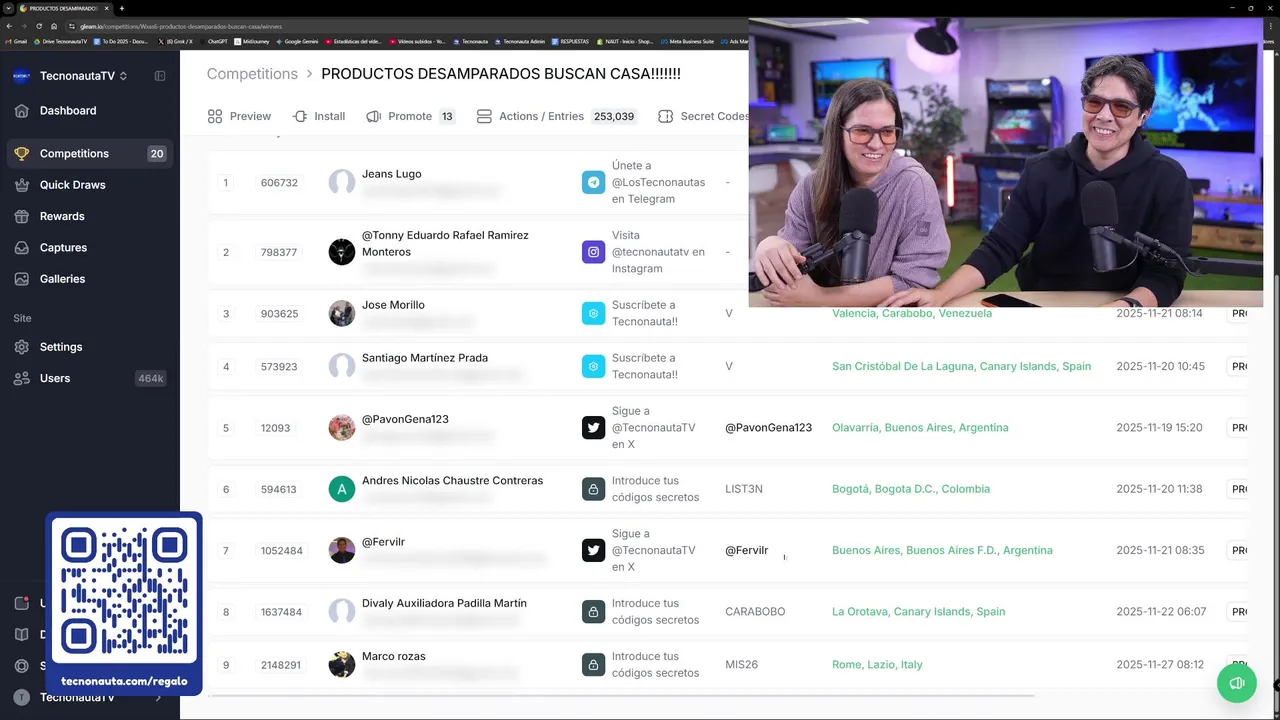Click location San Cristóbal De La Laguna
This screenshot has width=1280, height=720.
coord(961,366)
